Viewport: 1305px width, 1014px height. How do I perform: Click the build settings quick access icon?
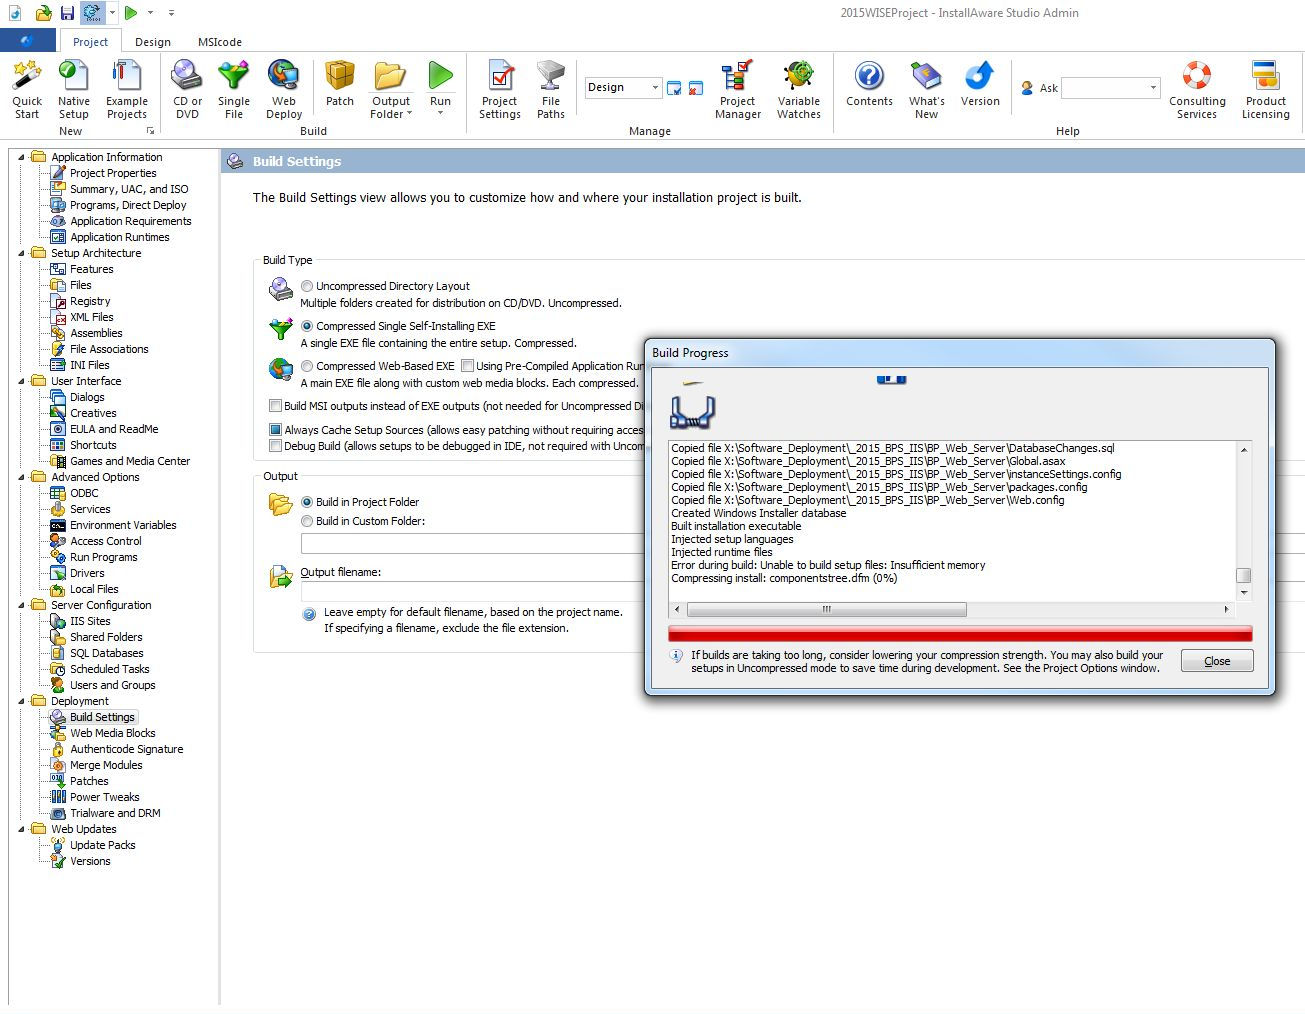pos(92,13)
